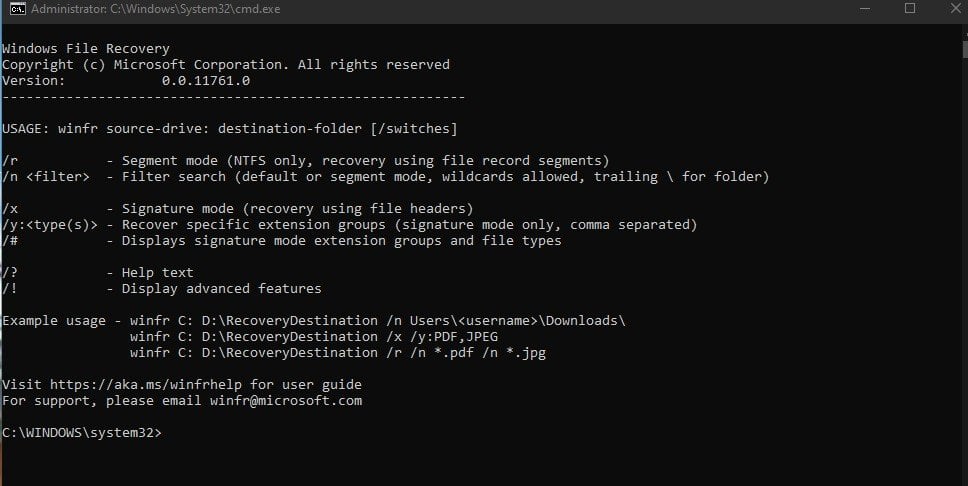Click the /x Signature mode switch line
Screen dimensions: 968x486
(x=237, y=209)
